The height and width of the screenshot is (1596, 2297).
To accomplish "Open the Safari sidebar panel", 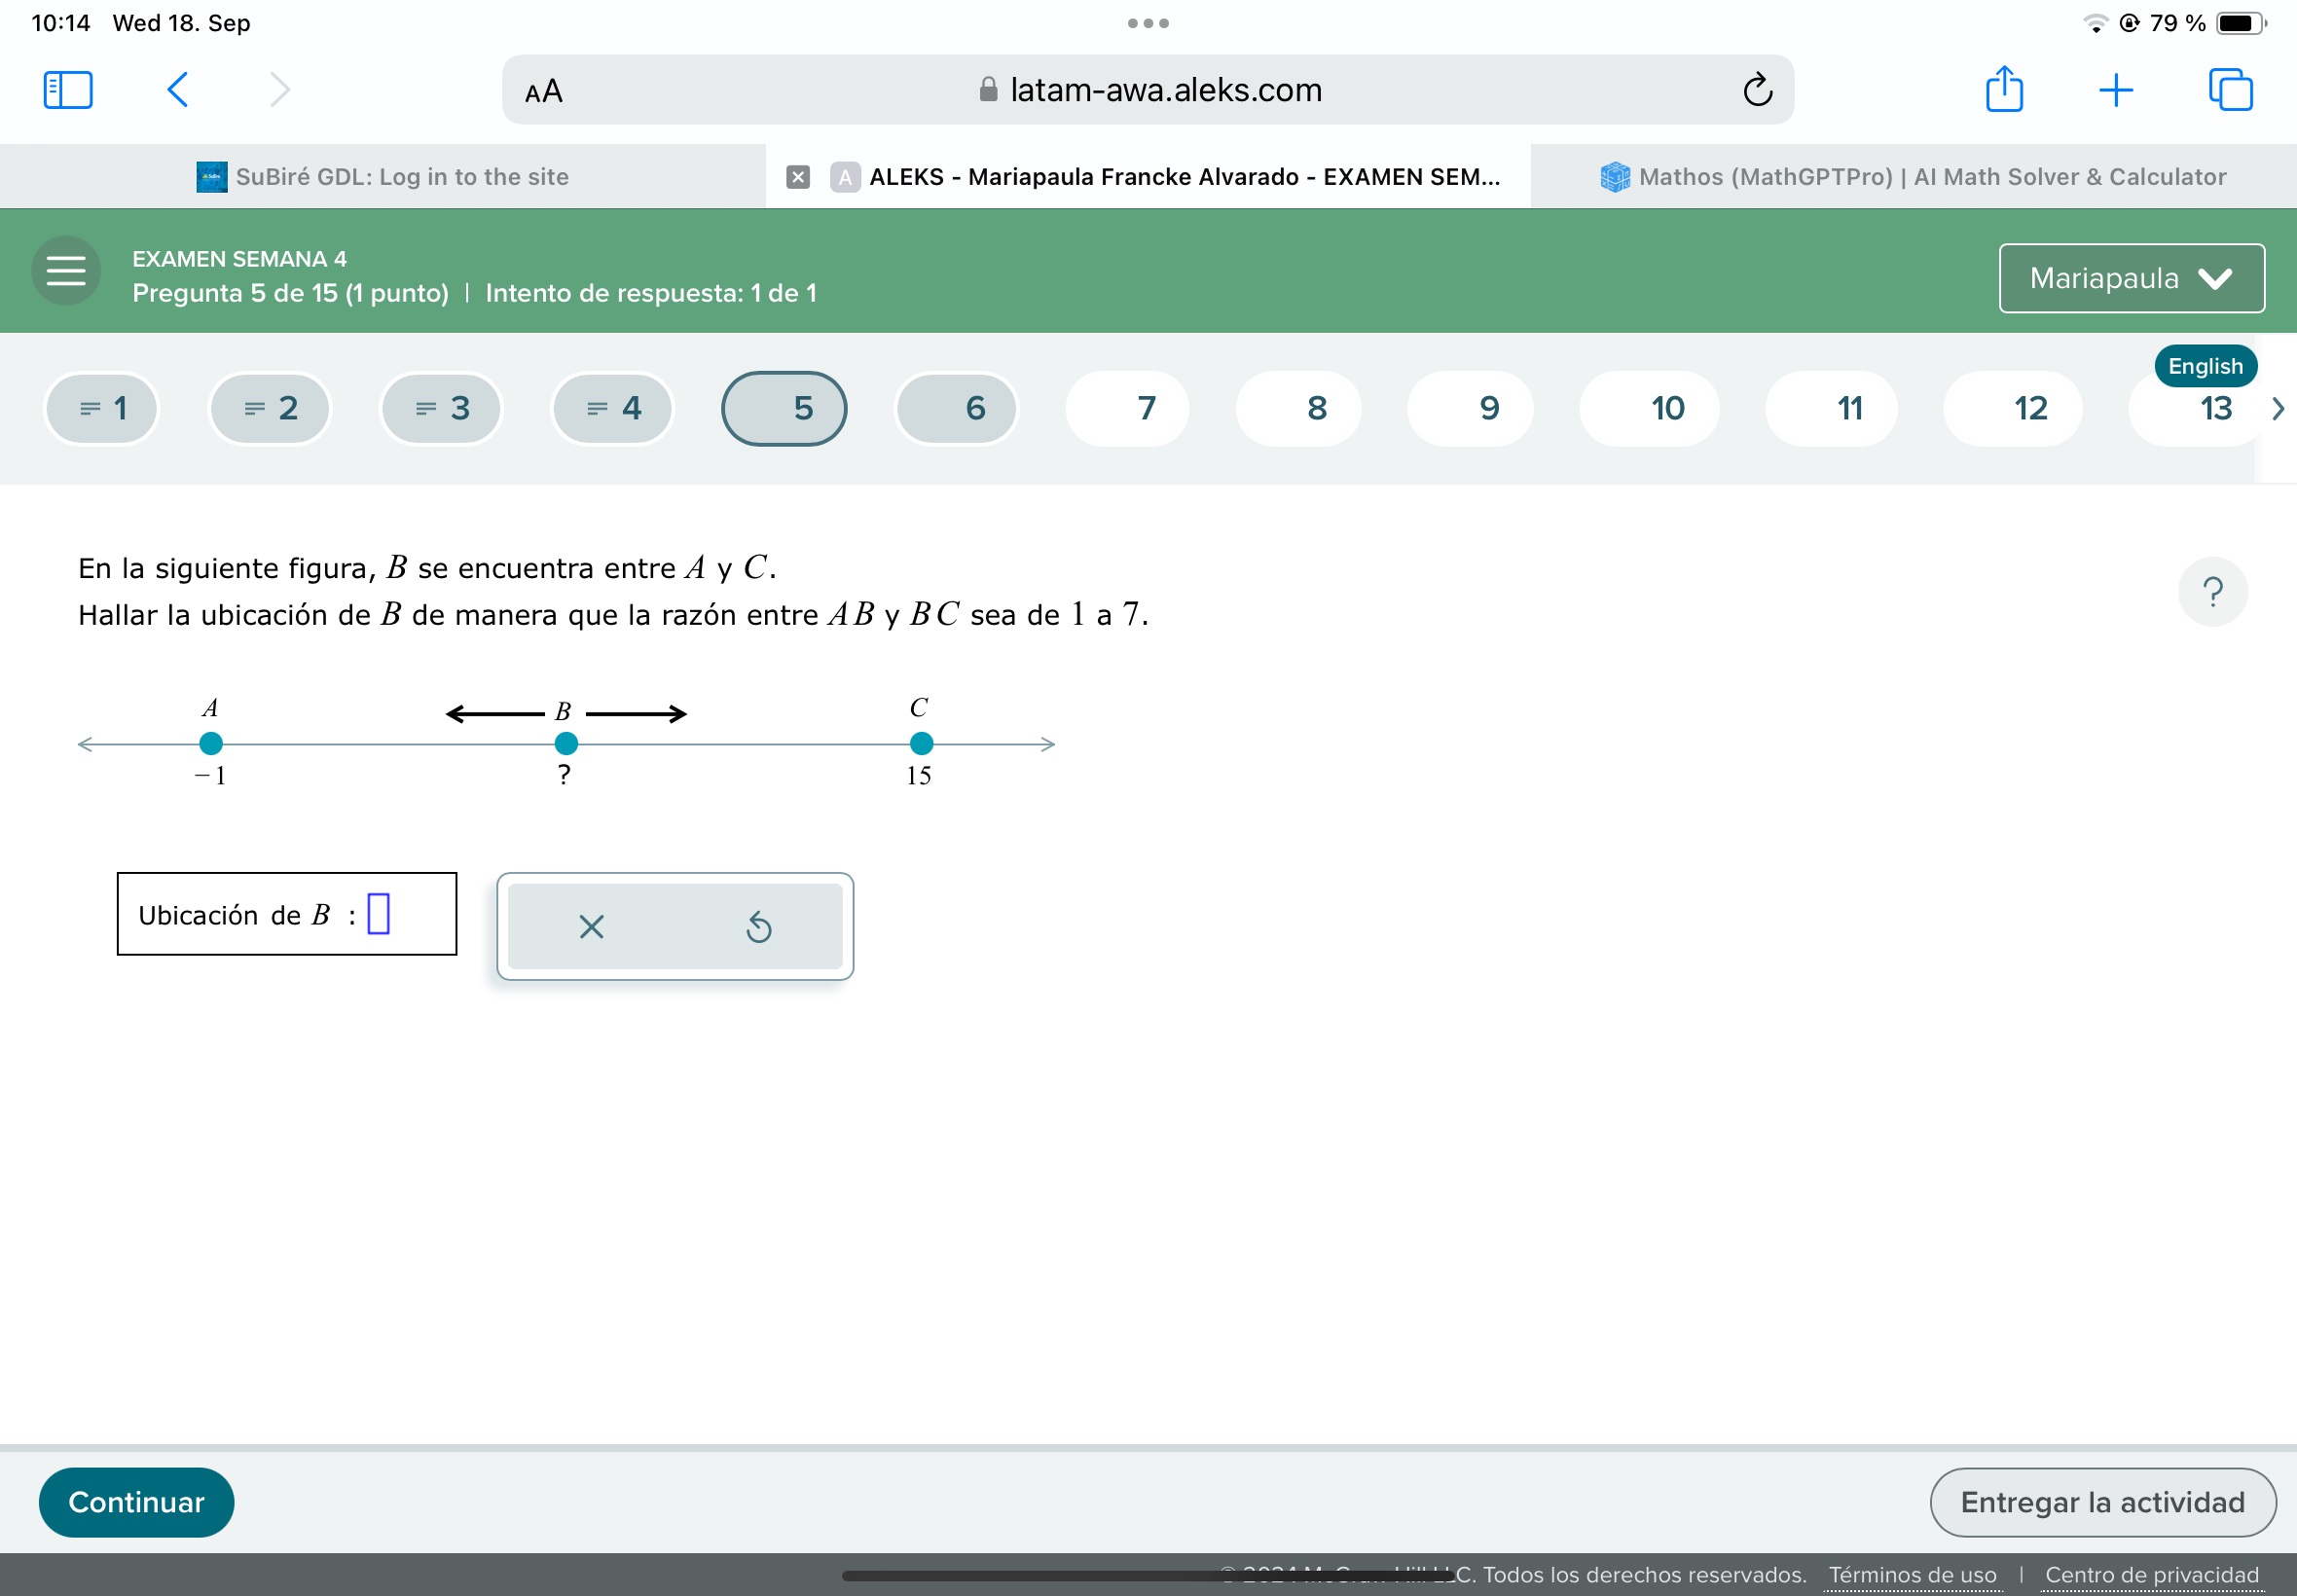I will 68,90.
